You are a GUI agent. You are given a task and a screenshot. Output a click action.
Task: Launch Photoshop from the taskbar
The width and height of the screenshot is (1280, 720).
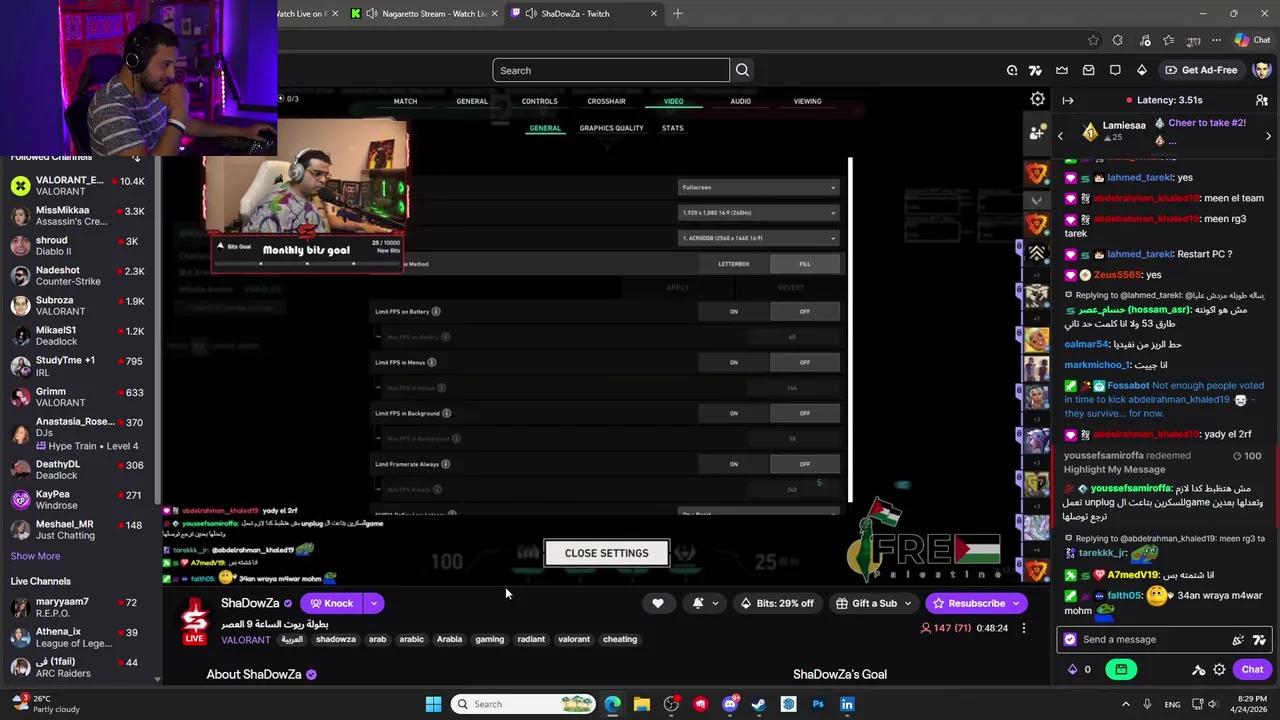tap(818, 704)
